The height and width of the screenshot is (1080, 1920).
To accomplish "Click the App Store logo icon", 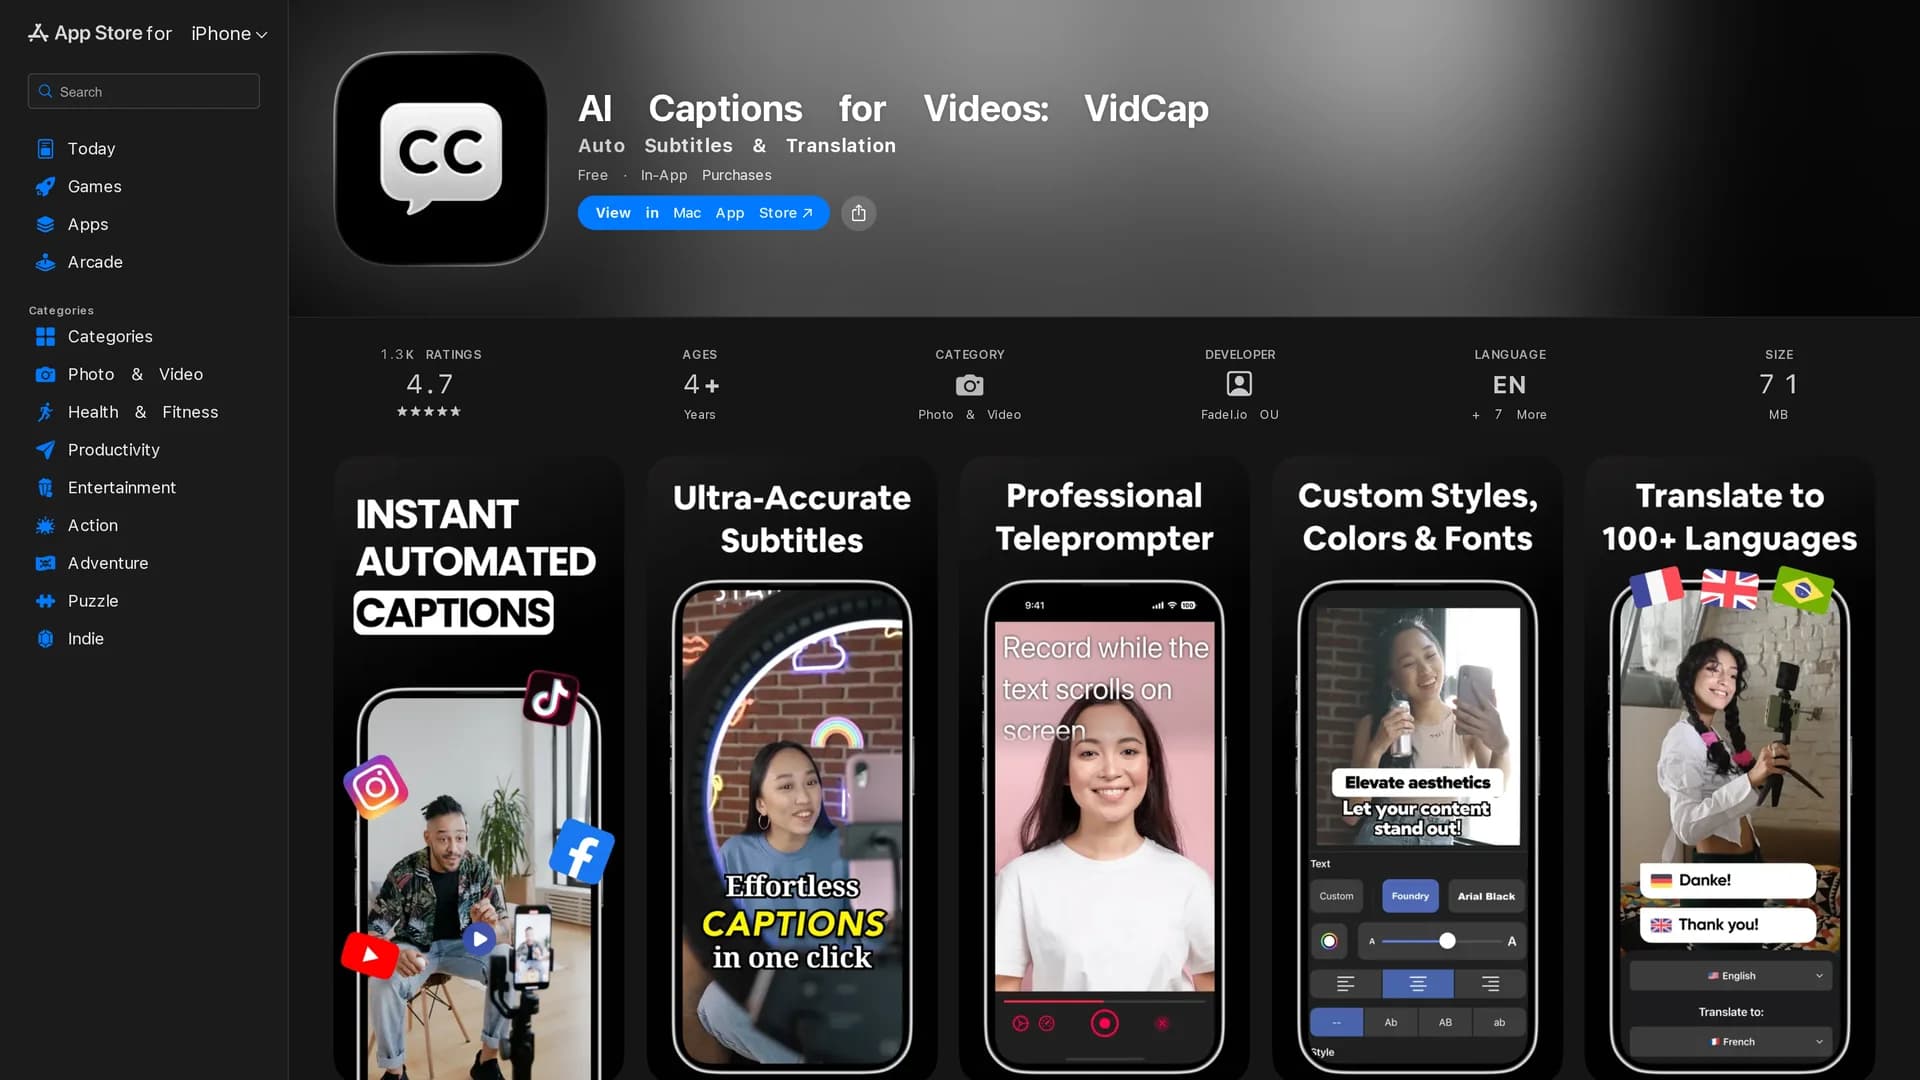I will (x=38, y=33).
